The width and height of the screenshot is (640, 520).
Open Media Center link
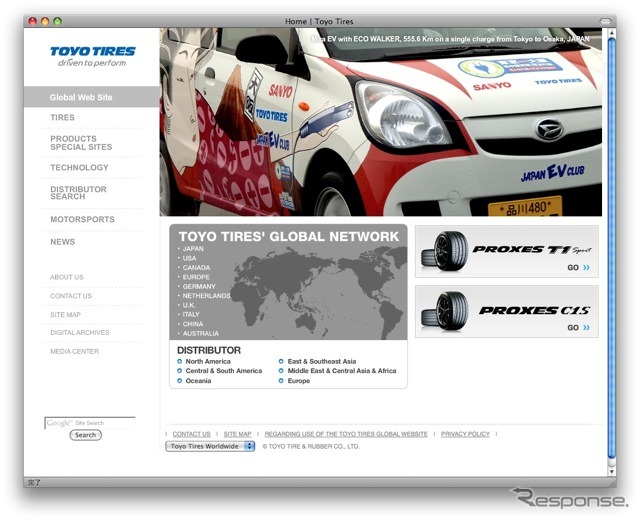point(74,351)
